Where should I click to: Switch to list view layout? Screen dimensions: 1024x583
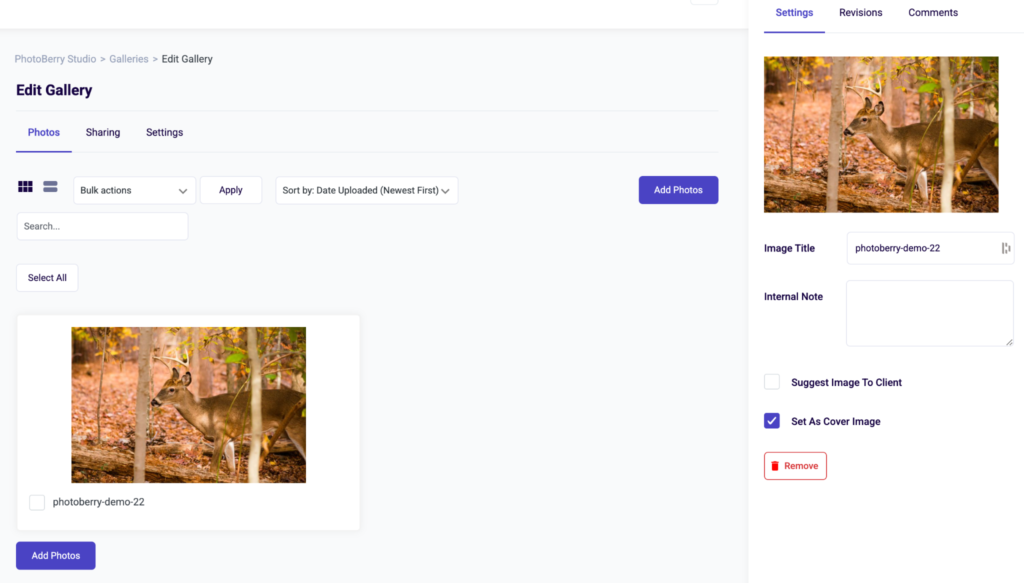(50, 187)
